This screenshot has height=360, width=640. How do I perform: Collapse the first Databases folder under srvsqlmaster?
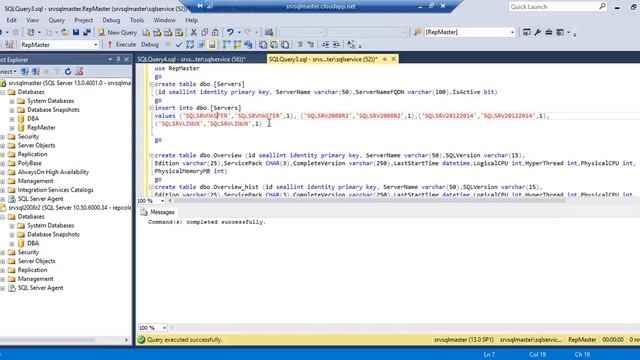coord(3,92)
